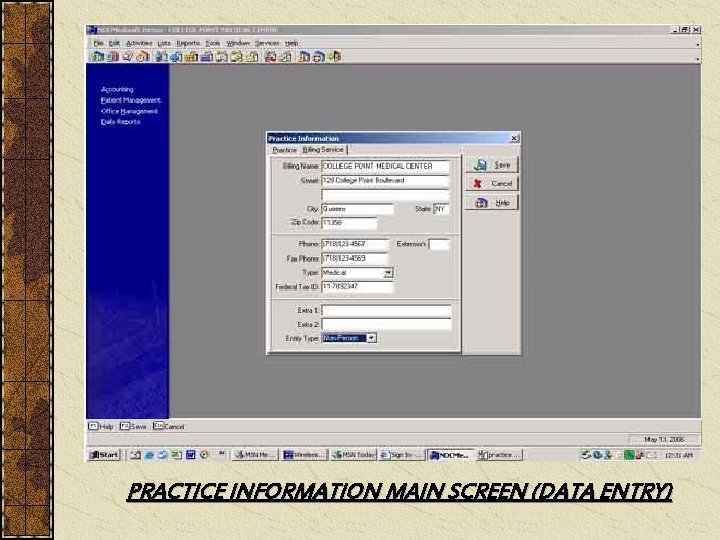The image size is (720, 540).
Task: Open Office Management in the sidebar
Action: (x=129, y=111)
